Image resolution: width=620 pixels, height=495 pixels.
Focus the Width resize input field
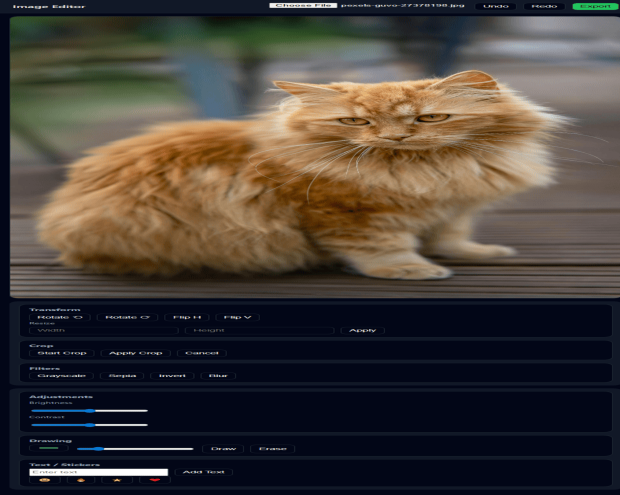[103, 330]
